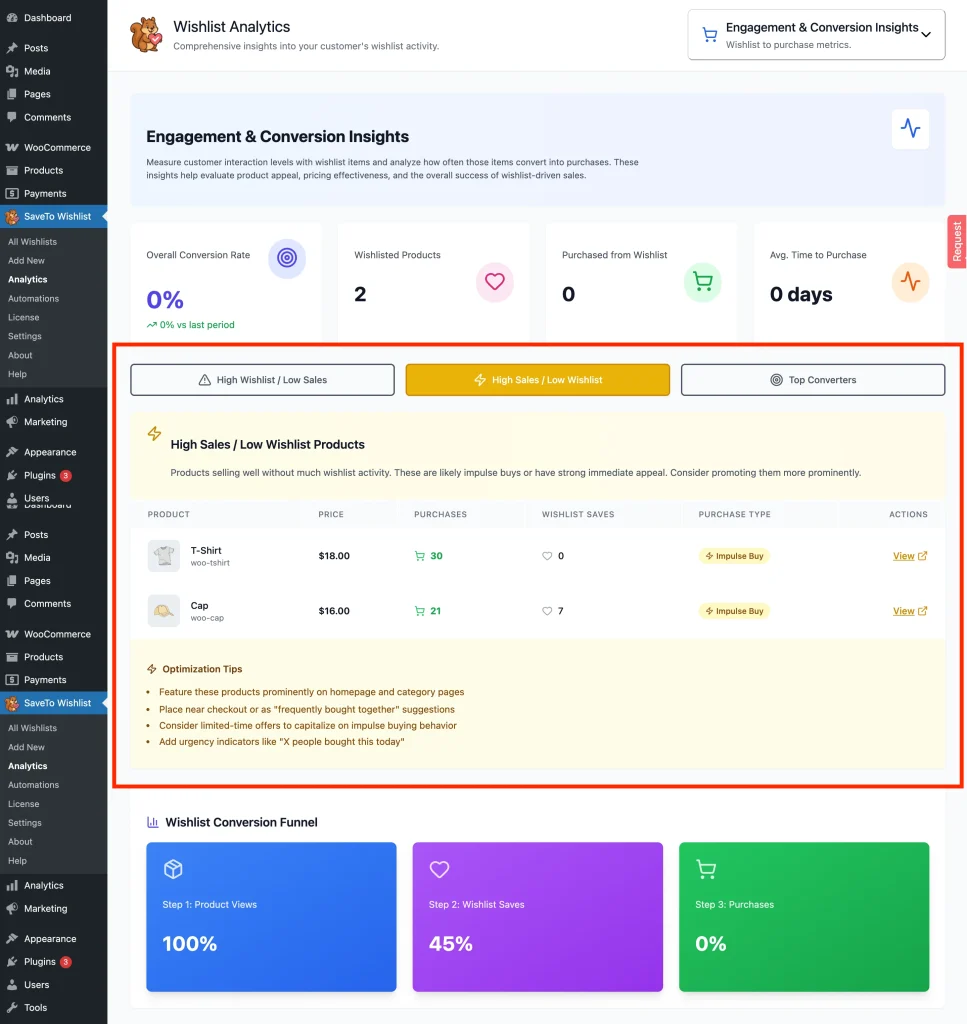Open the Engagement & Conversion Insights dropdown
The image size is (967, 1024).
click(x=815, y=34)
